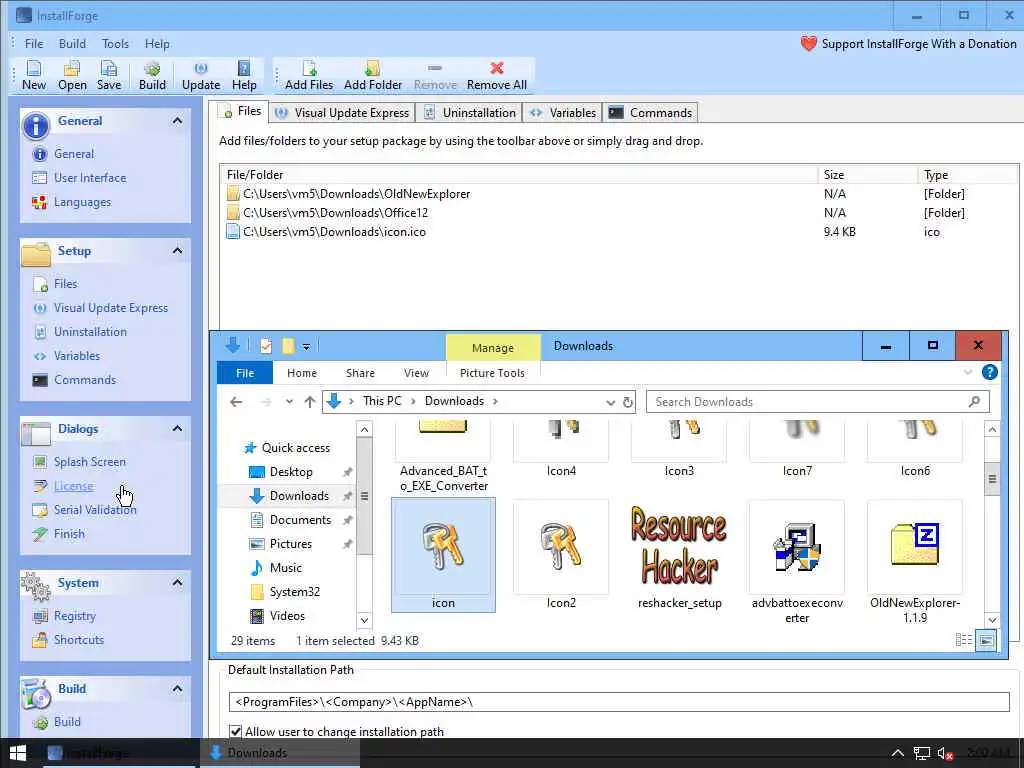1024x768 pixels.
Task: Collapse the Dialogs sidebar section
Action: click(x=177, y=428)
